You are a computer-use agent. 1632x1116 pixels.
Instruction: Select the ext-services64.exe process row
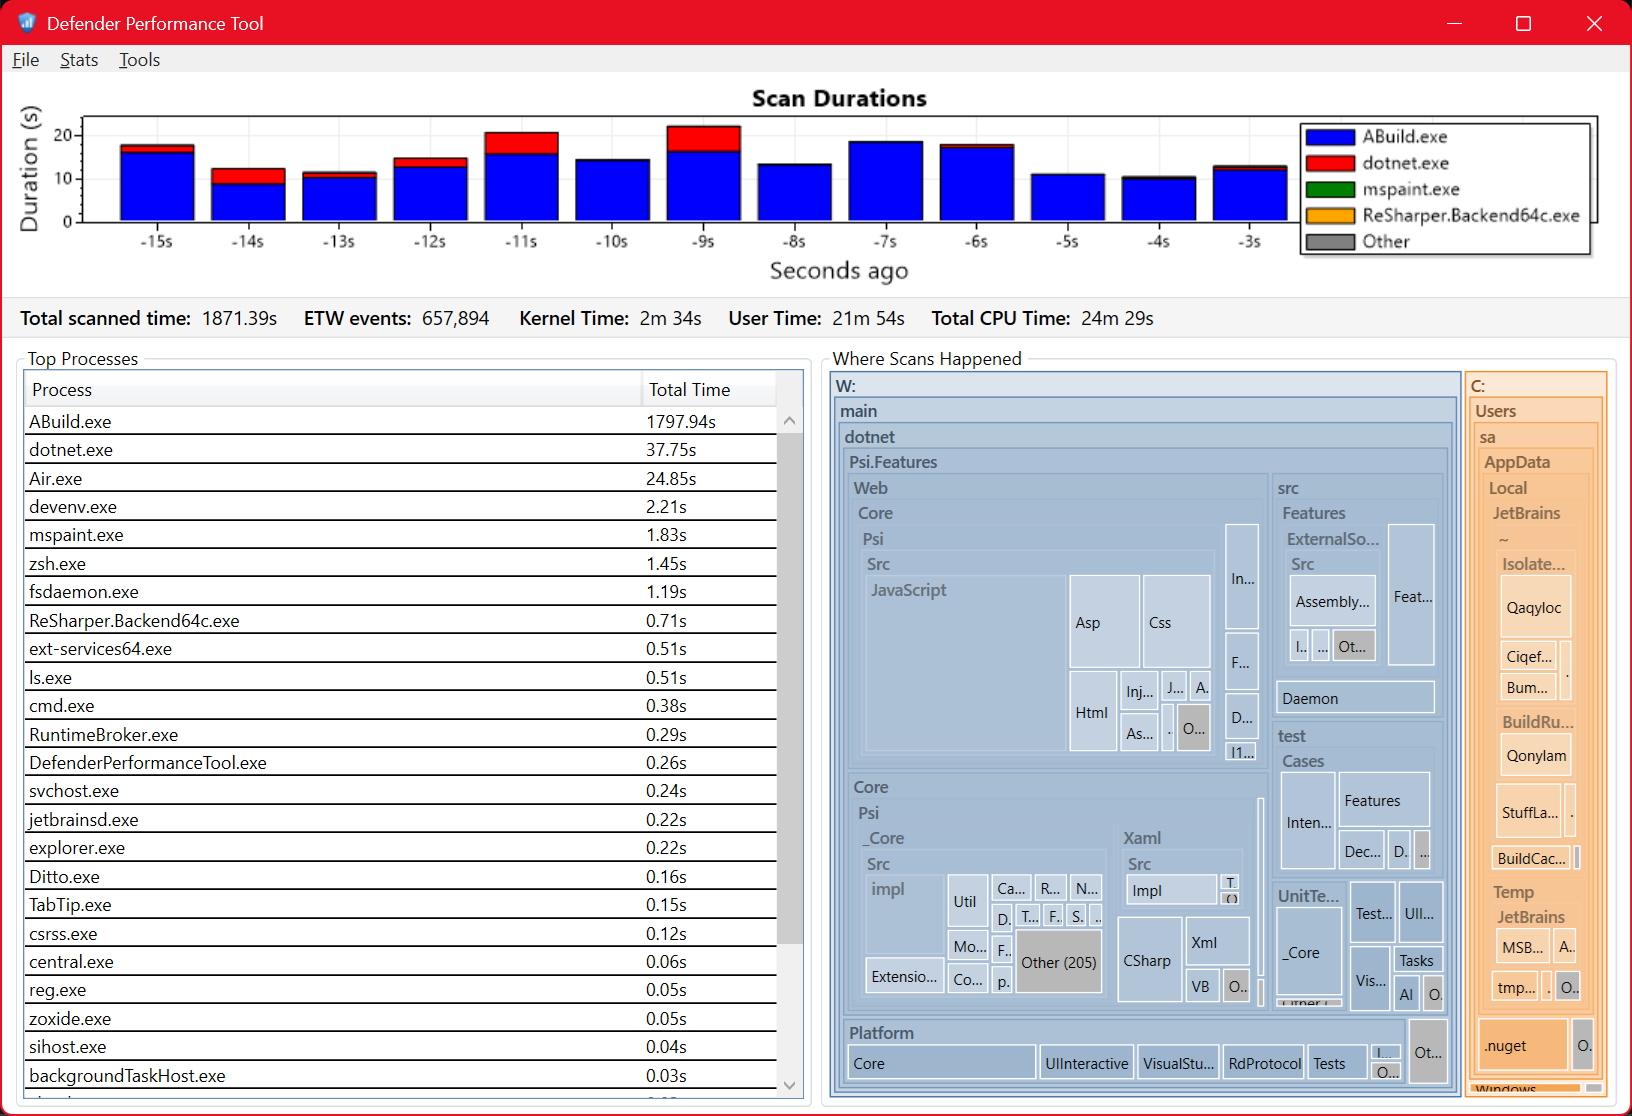coord(400,649)
